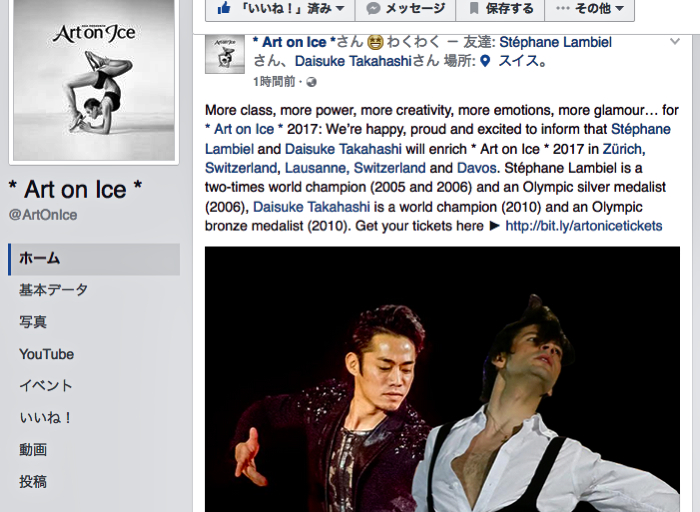700x512 pixels.
Task: Open Daisuke Takahashi link after 'Lambiel and'
Action: (343, 149)
